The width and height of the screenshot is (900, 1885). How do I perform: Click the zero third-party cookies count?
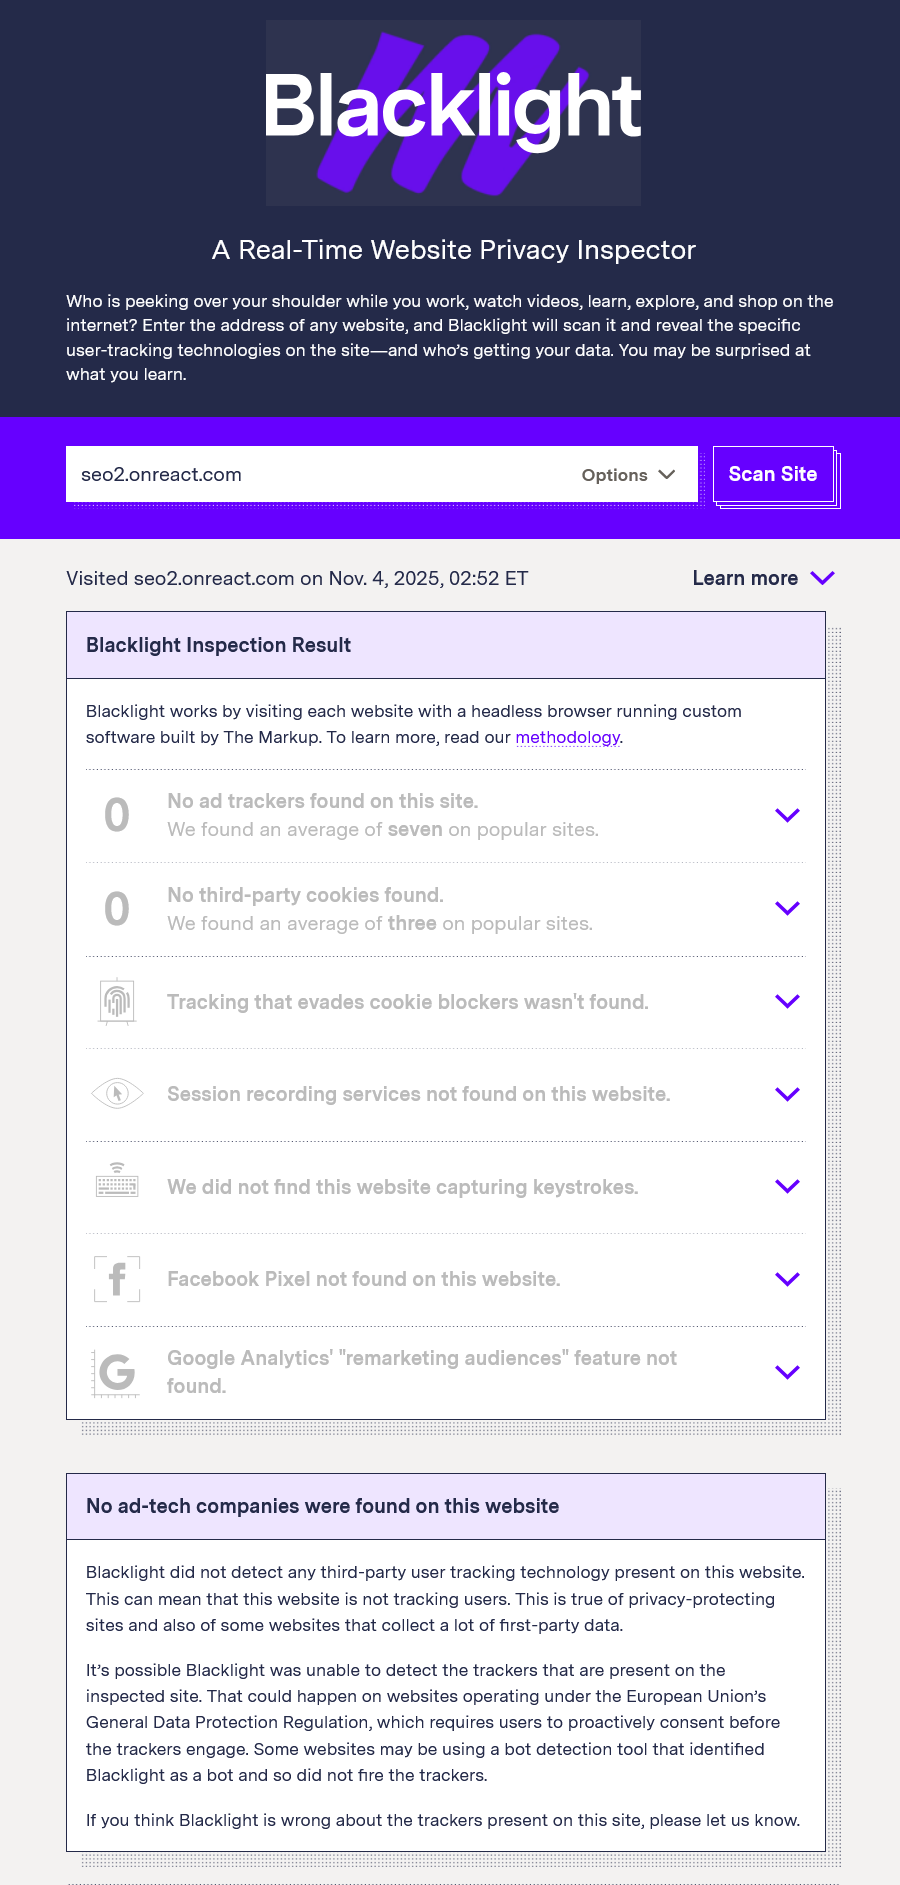click(117, 908)
